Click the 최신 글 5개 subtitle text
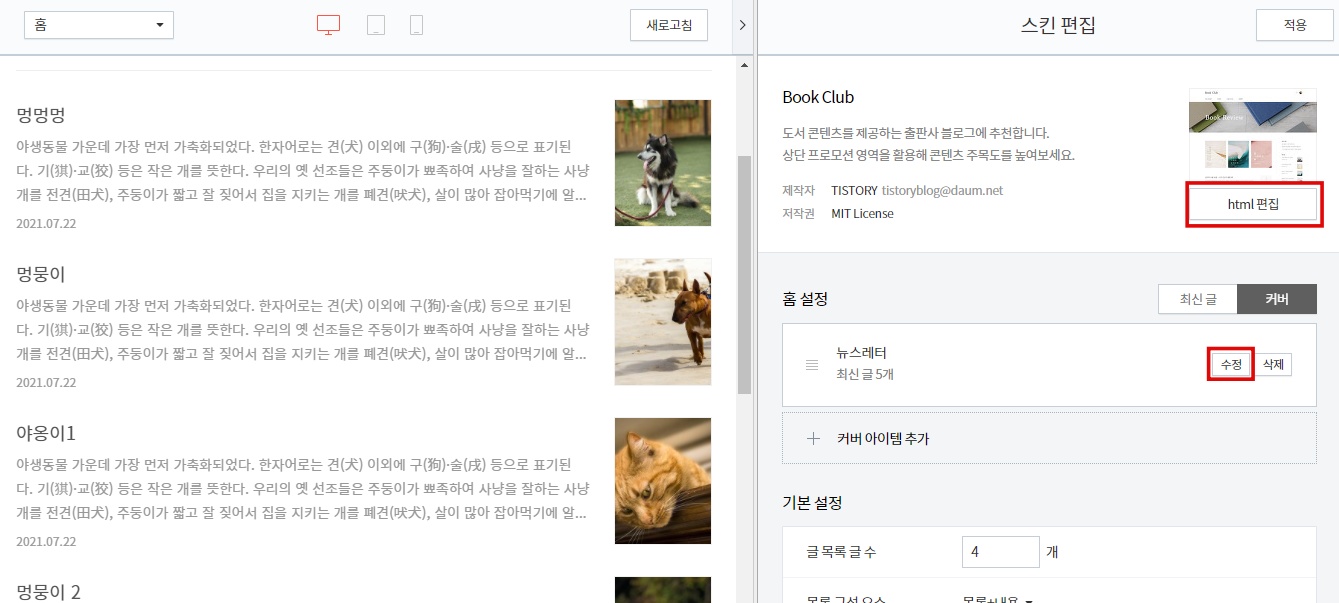This screenshot has height=603, width=1339. pos(865,375)
